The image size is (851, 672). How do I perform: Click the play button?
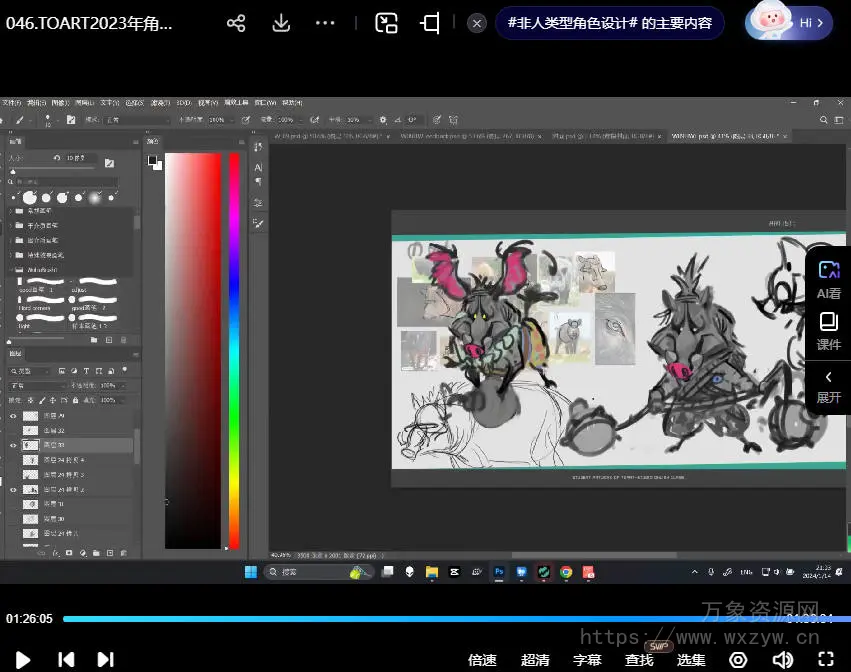click(x=23, y=659)
